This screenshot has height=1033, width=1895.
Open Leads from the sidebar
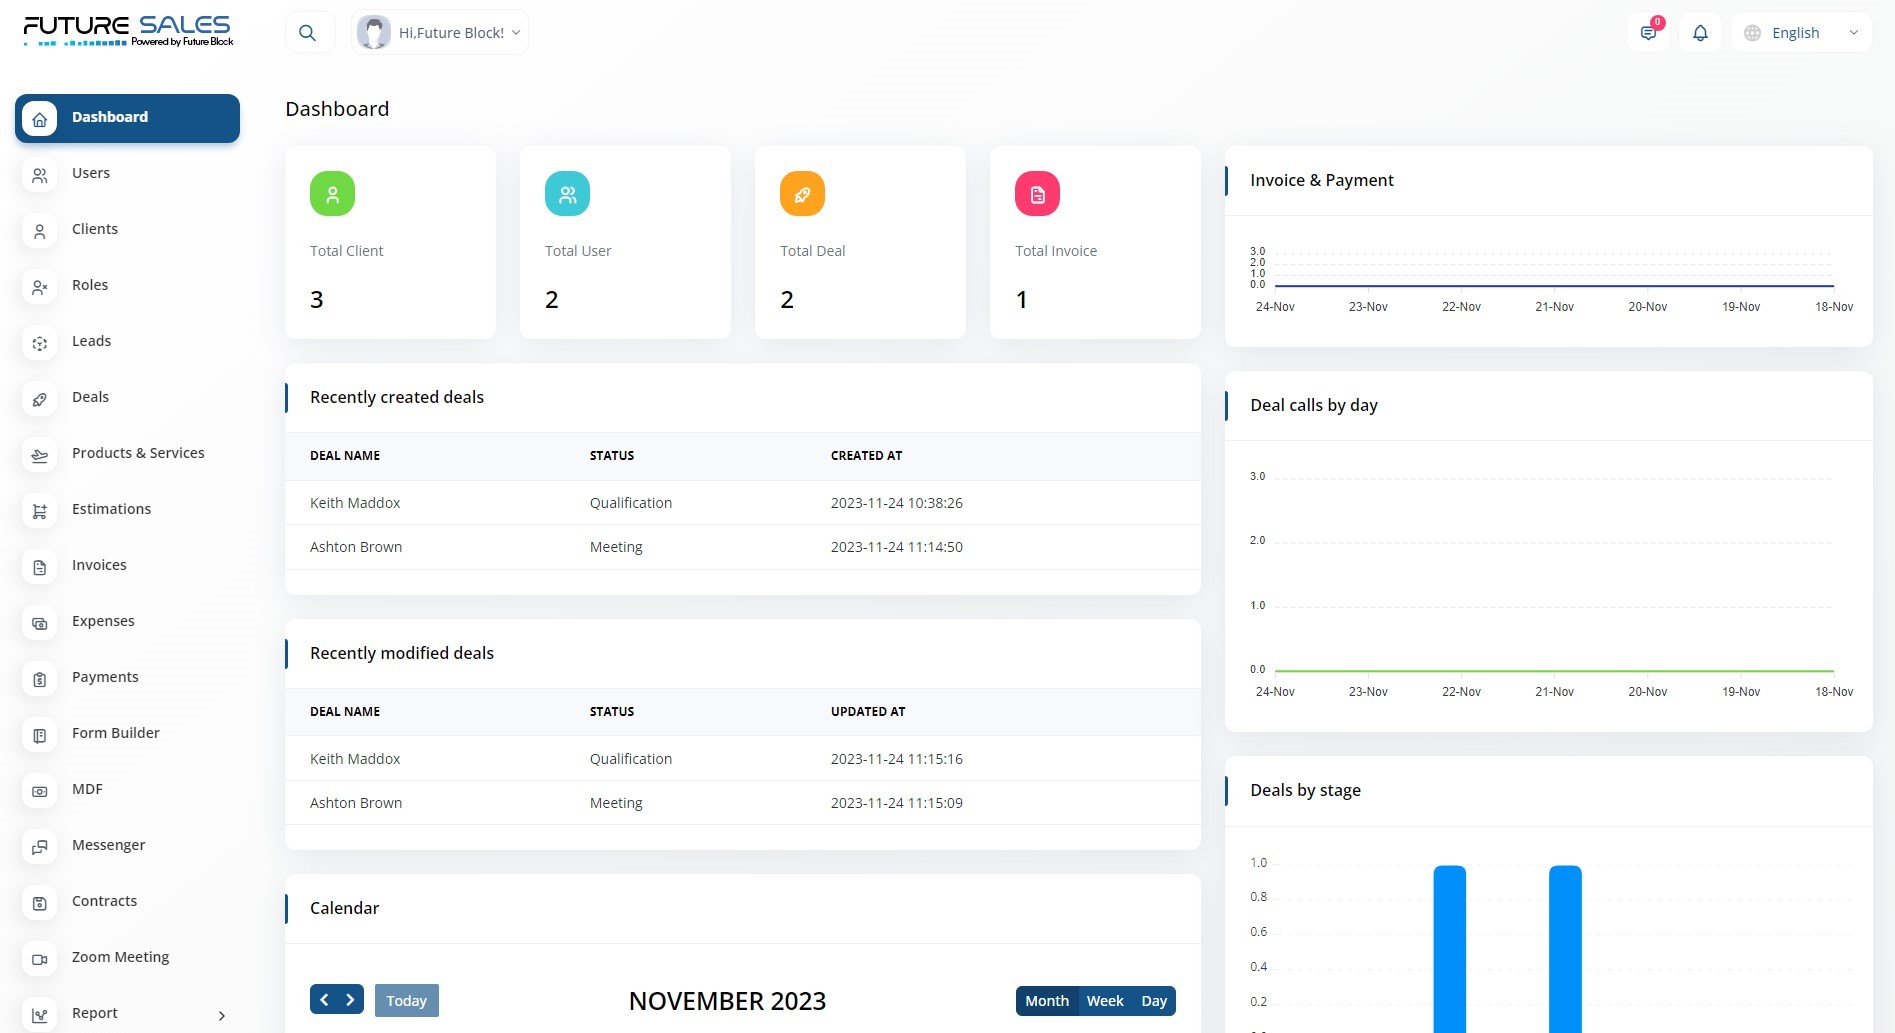(91, 341)
